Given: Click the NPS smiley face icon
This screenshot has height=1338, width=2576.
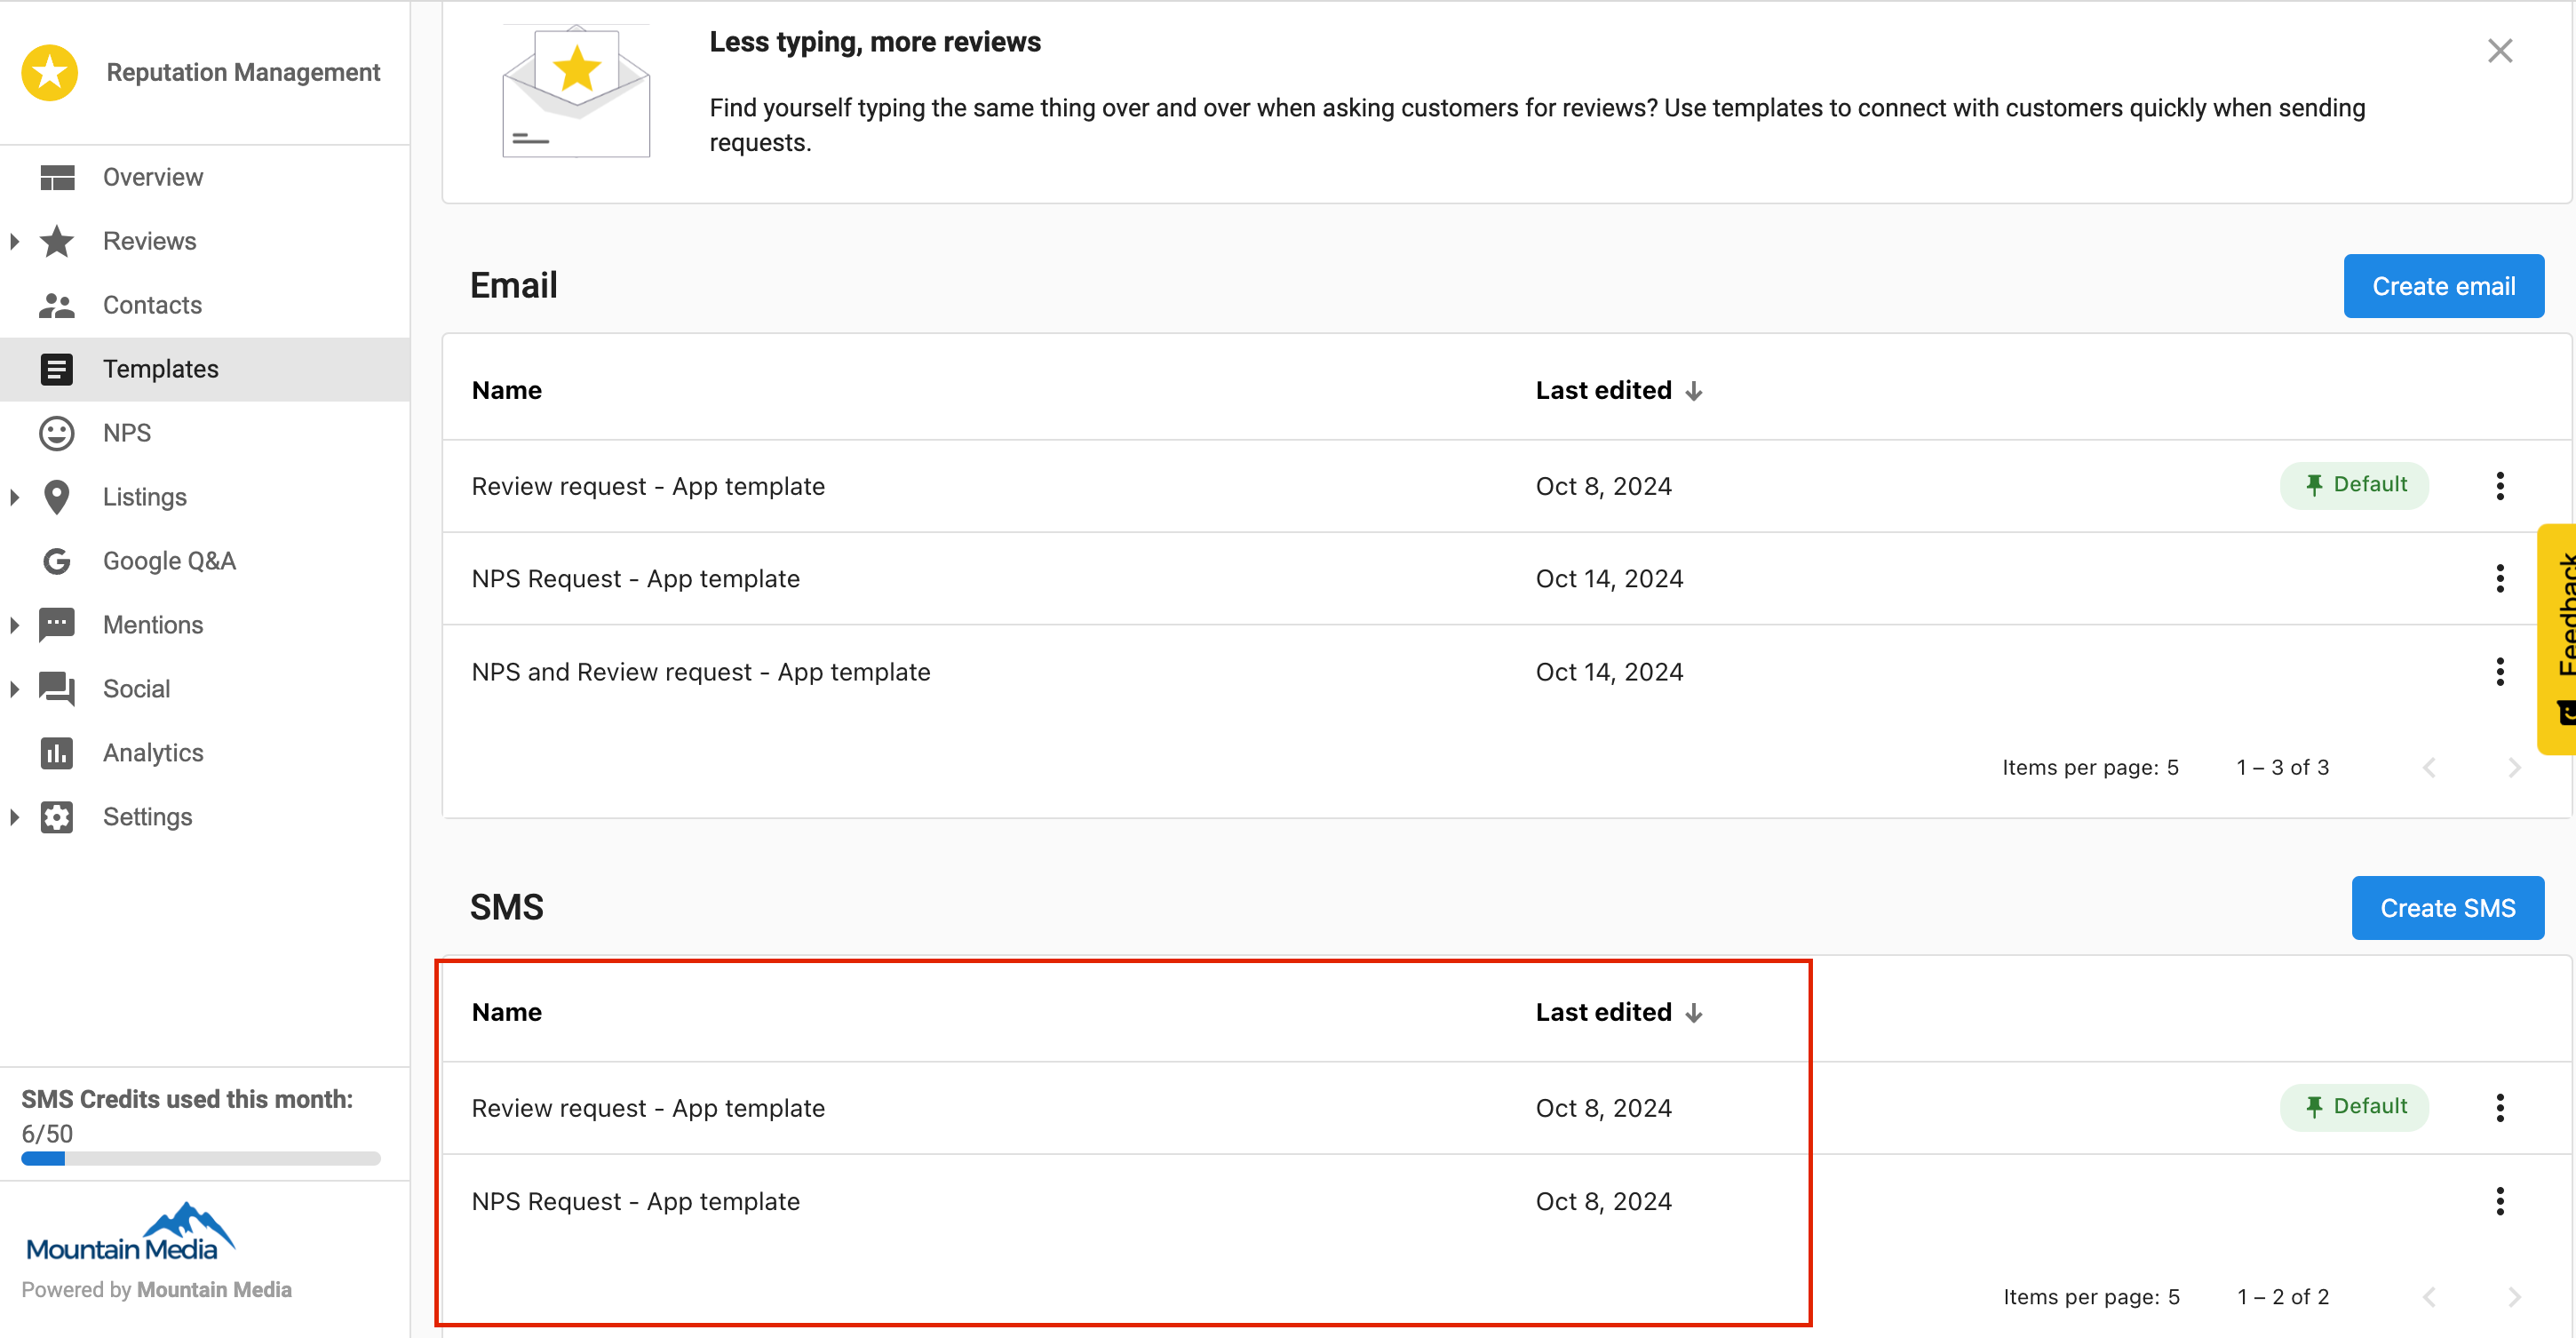Looking at the screenshot, I should 57,433.
